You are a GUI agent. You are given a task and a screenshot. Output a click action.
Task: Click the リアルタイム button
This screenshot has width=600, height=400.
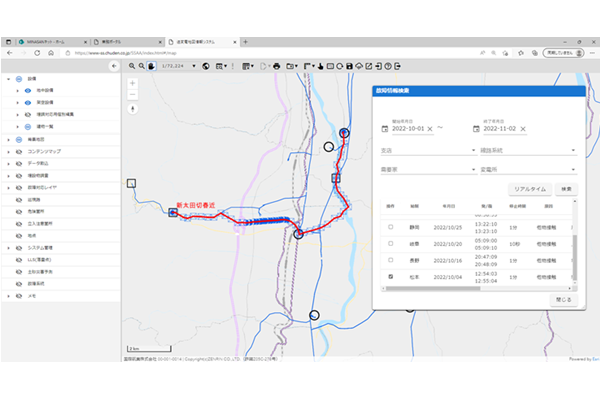[x=529, y=188]
